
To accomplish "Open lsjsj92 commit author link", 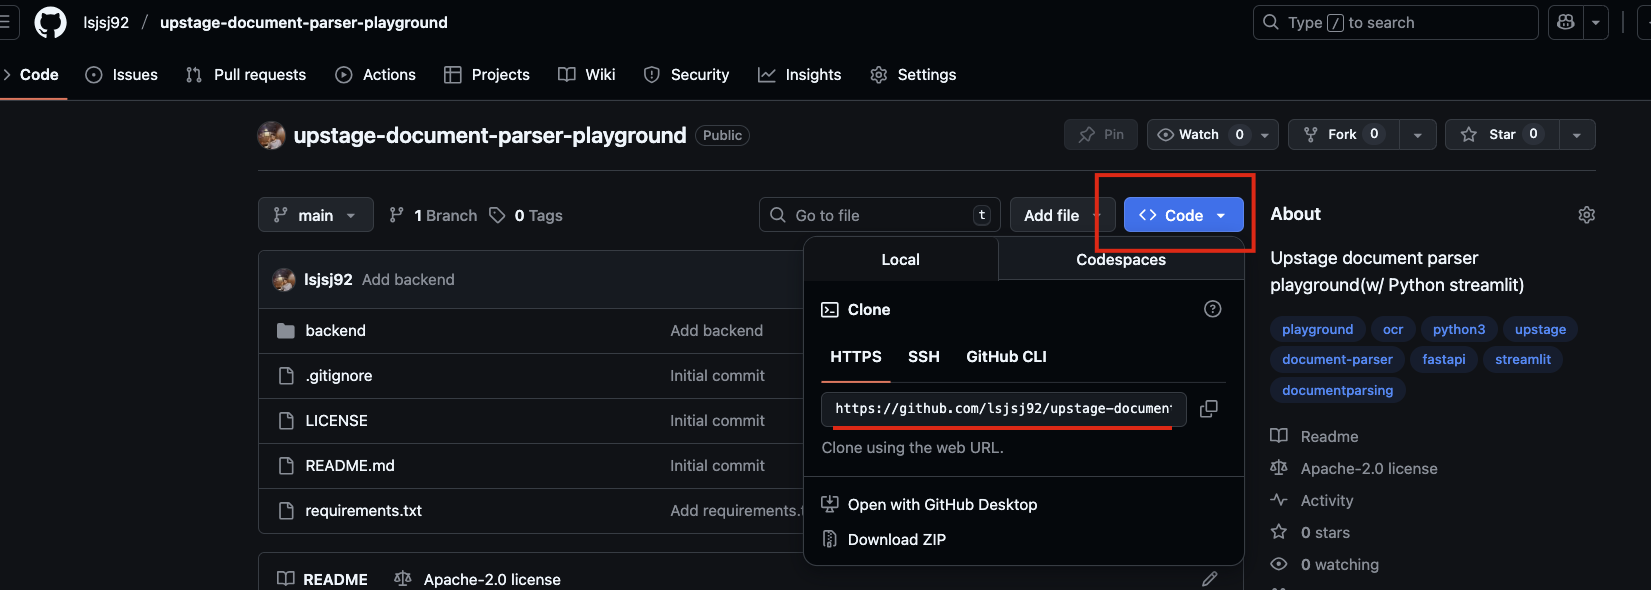I will click(328, 280).
